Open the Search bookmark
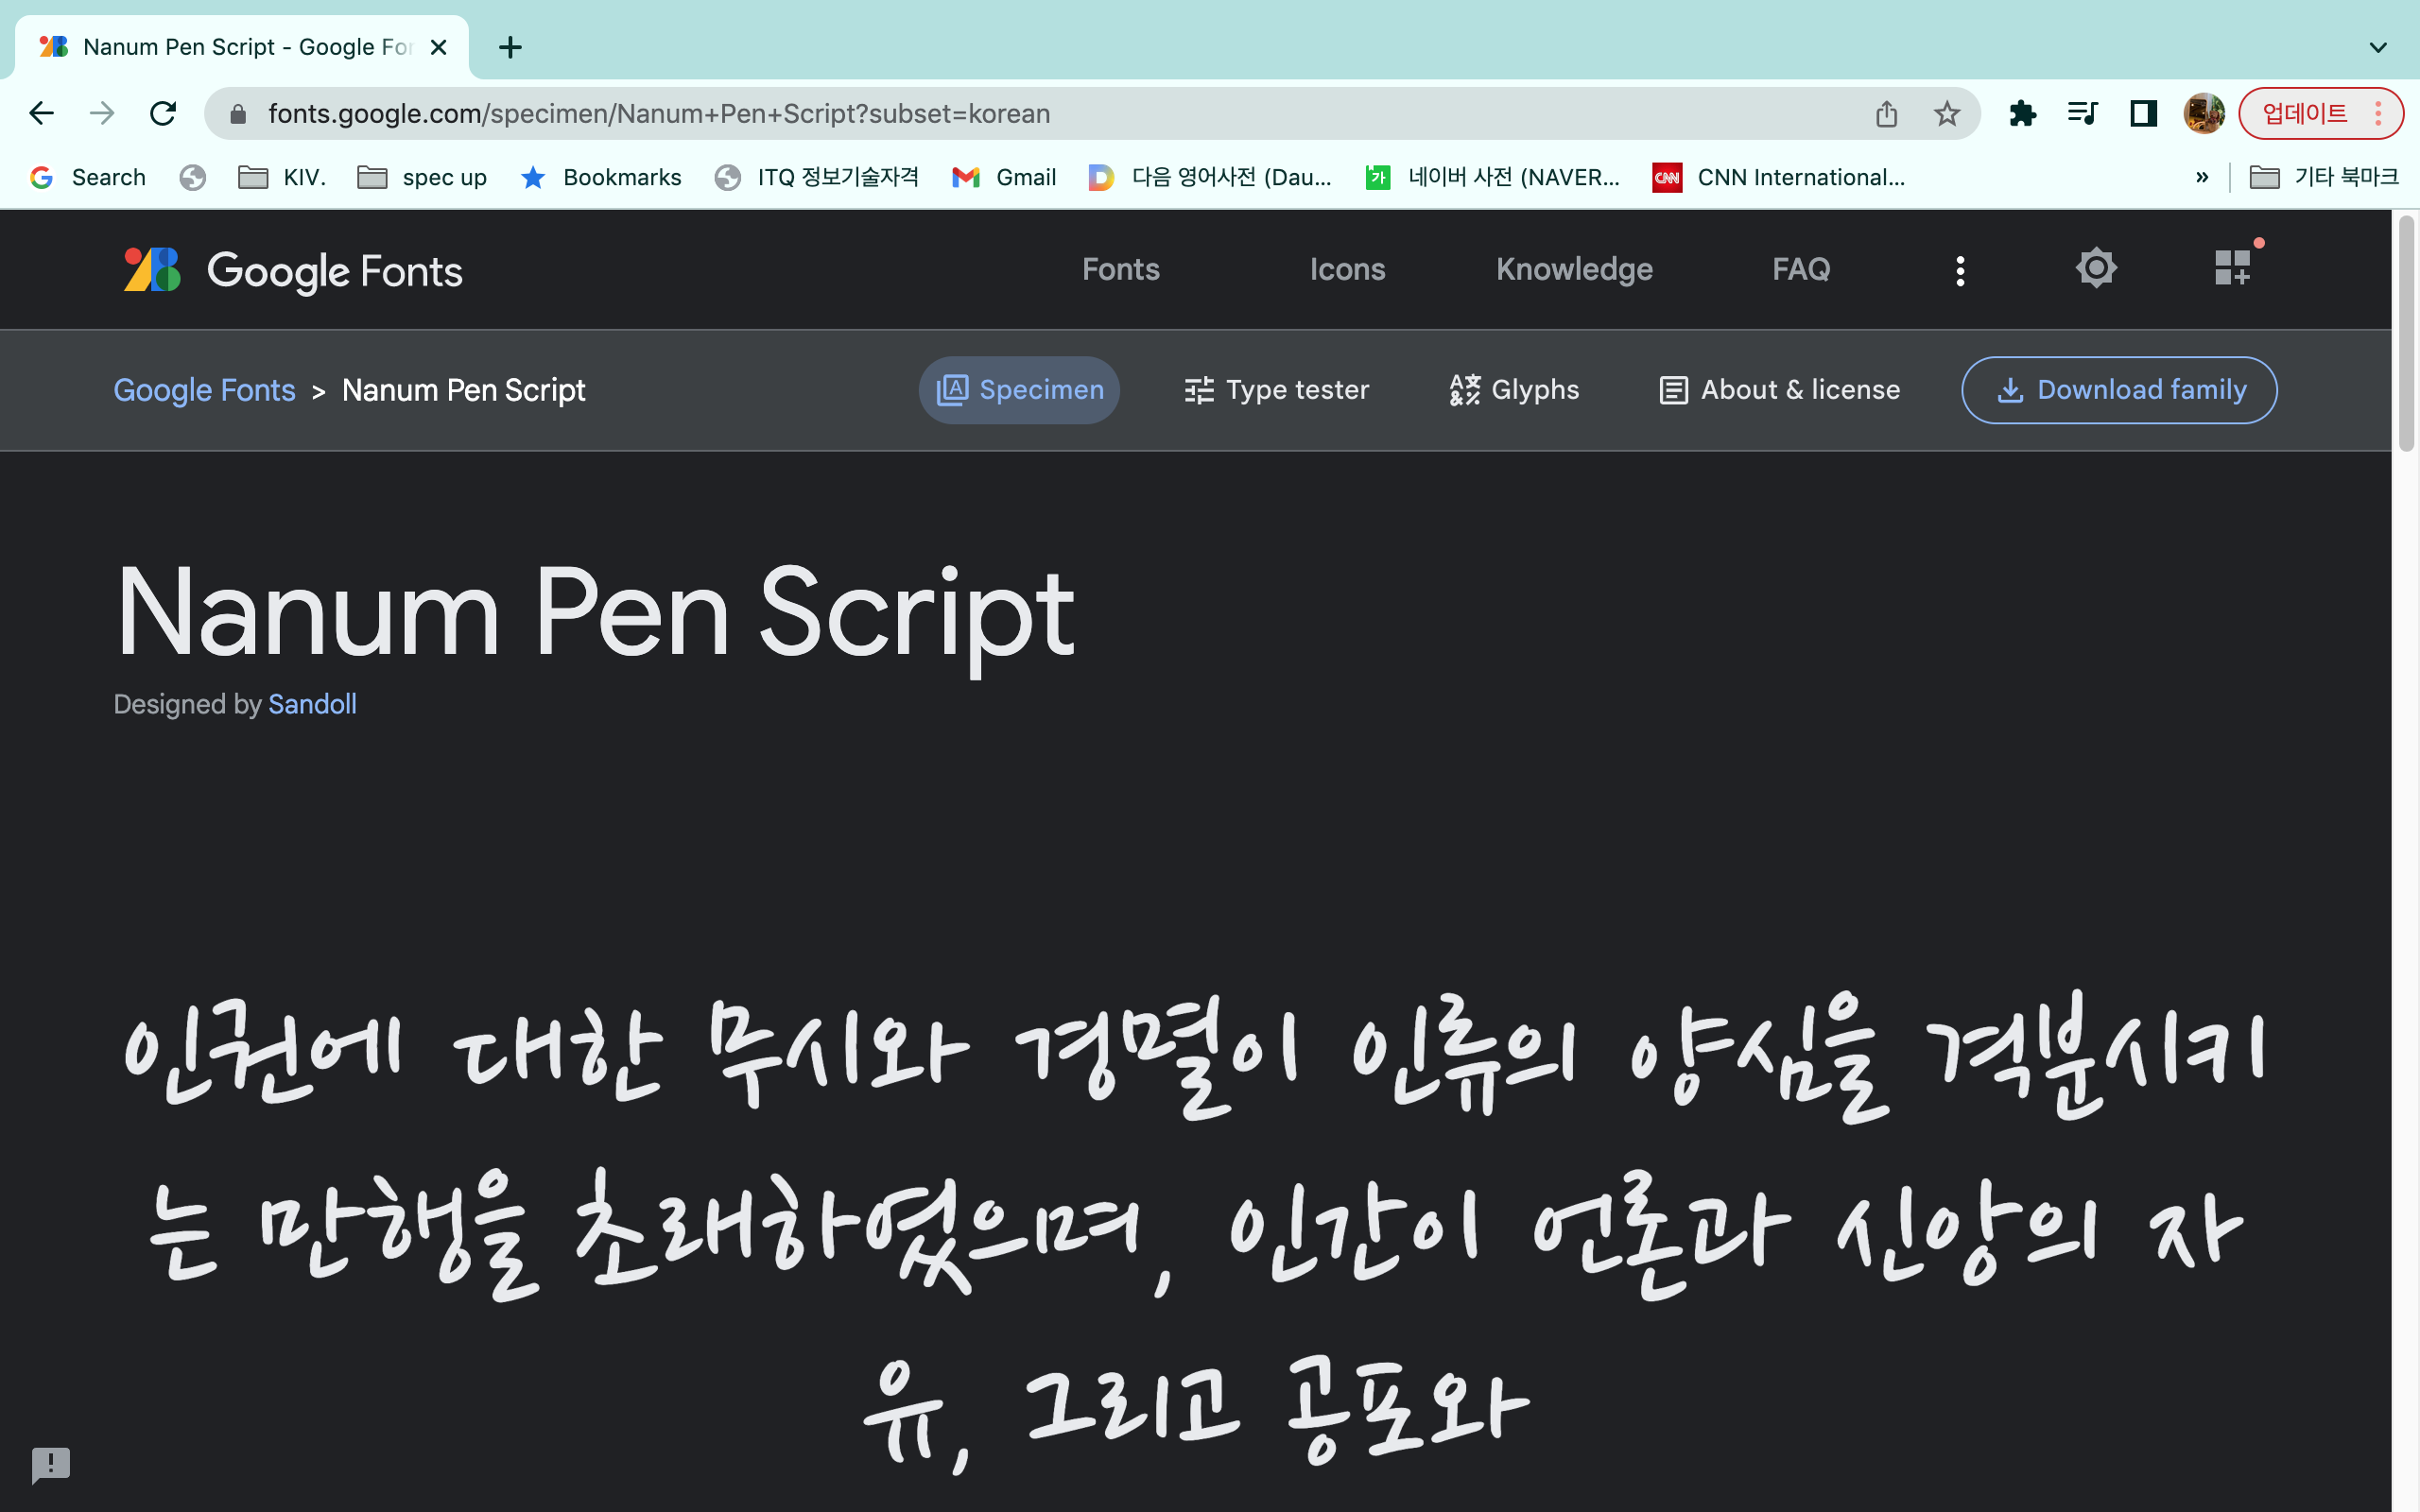The image size is (2420, 1512). [88, 177]
